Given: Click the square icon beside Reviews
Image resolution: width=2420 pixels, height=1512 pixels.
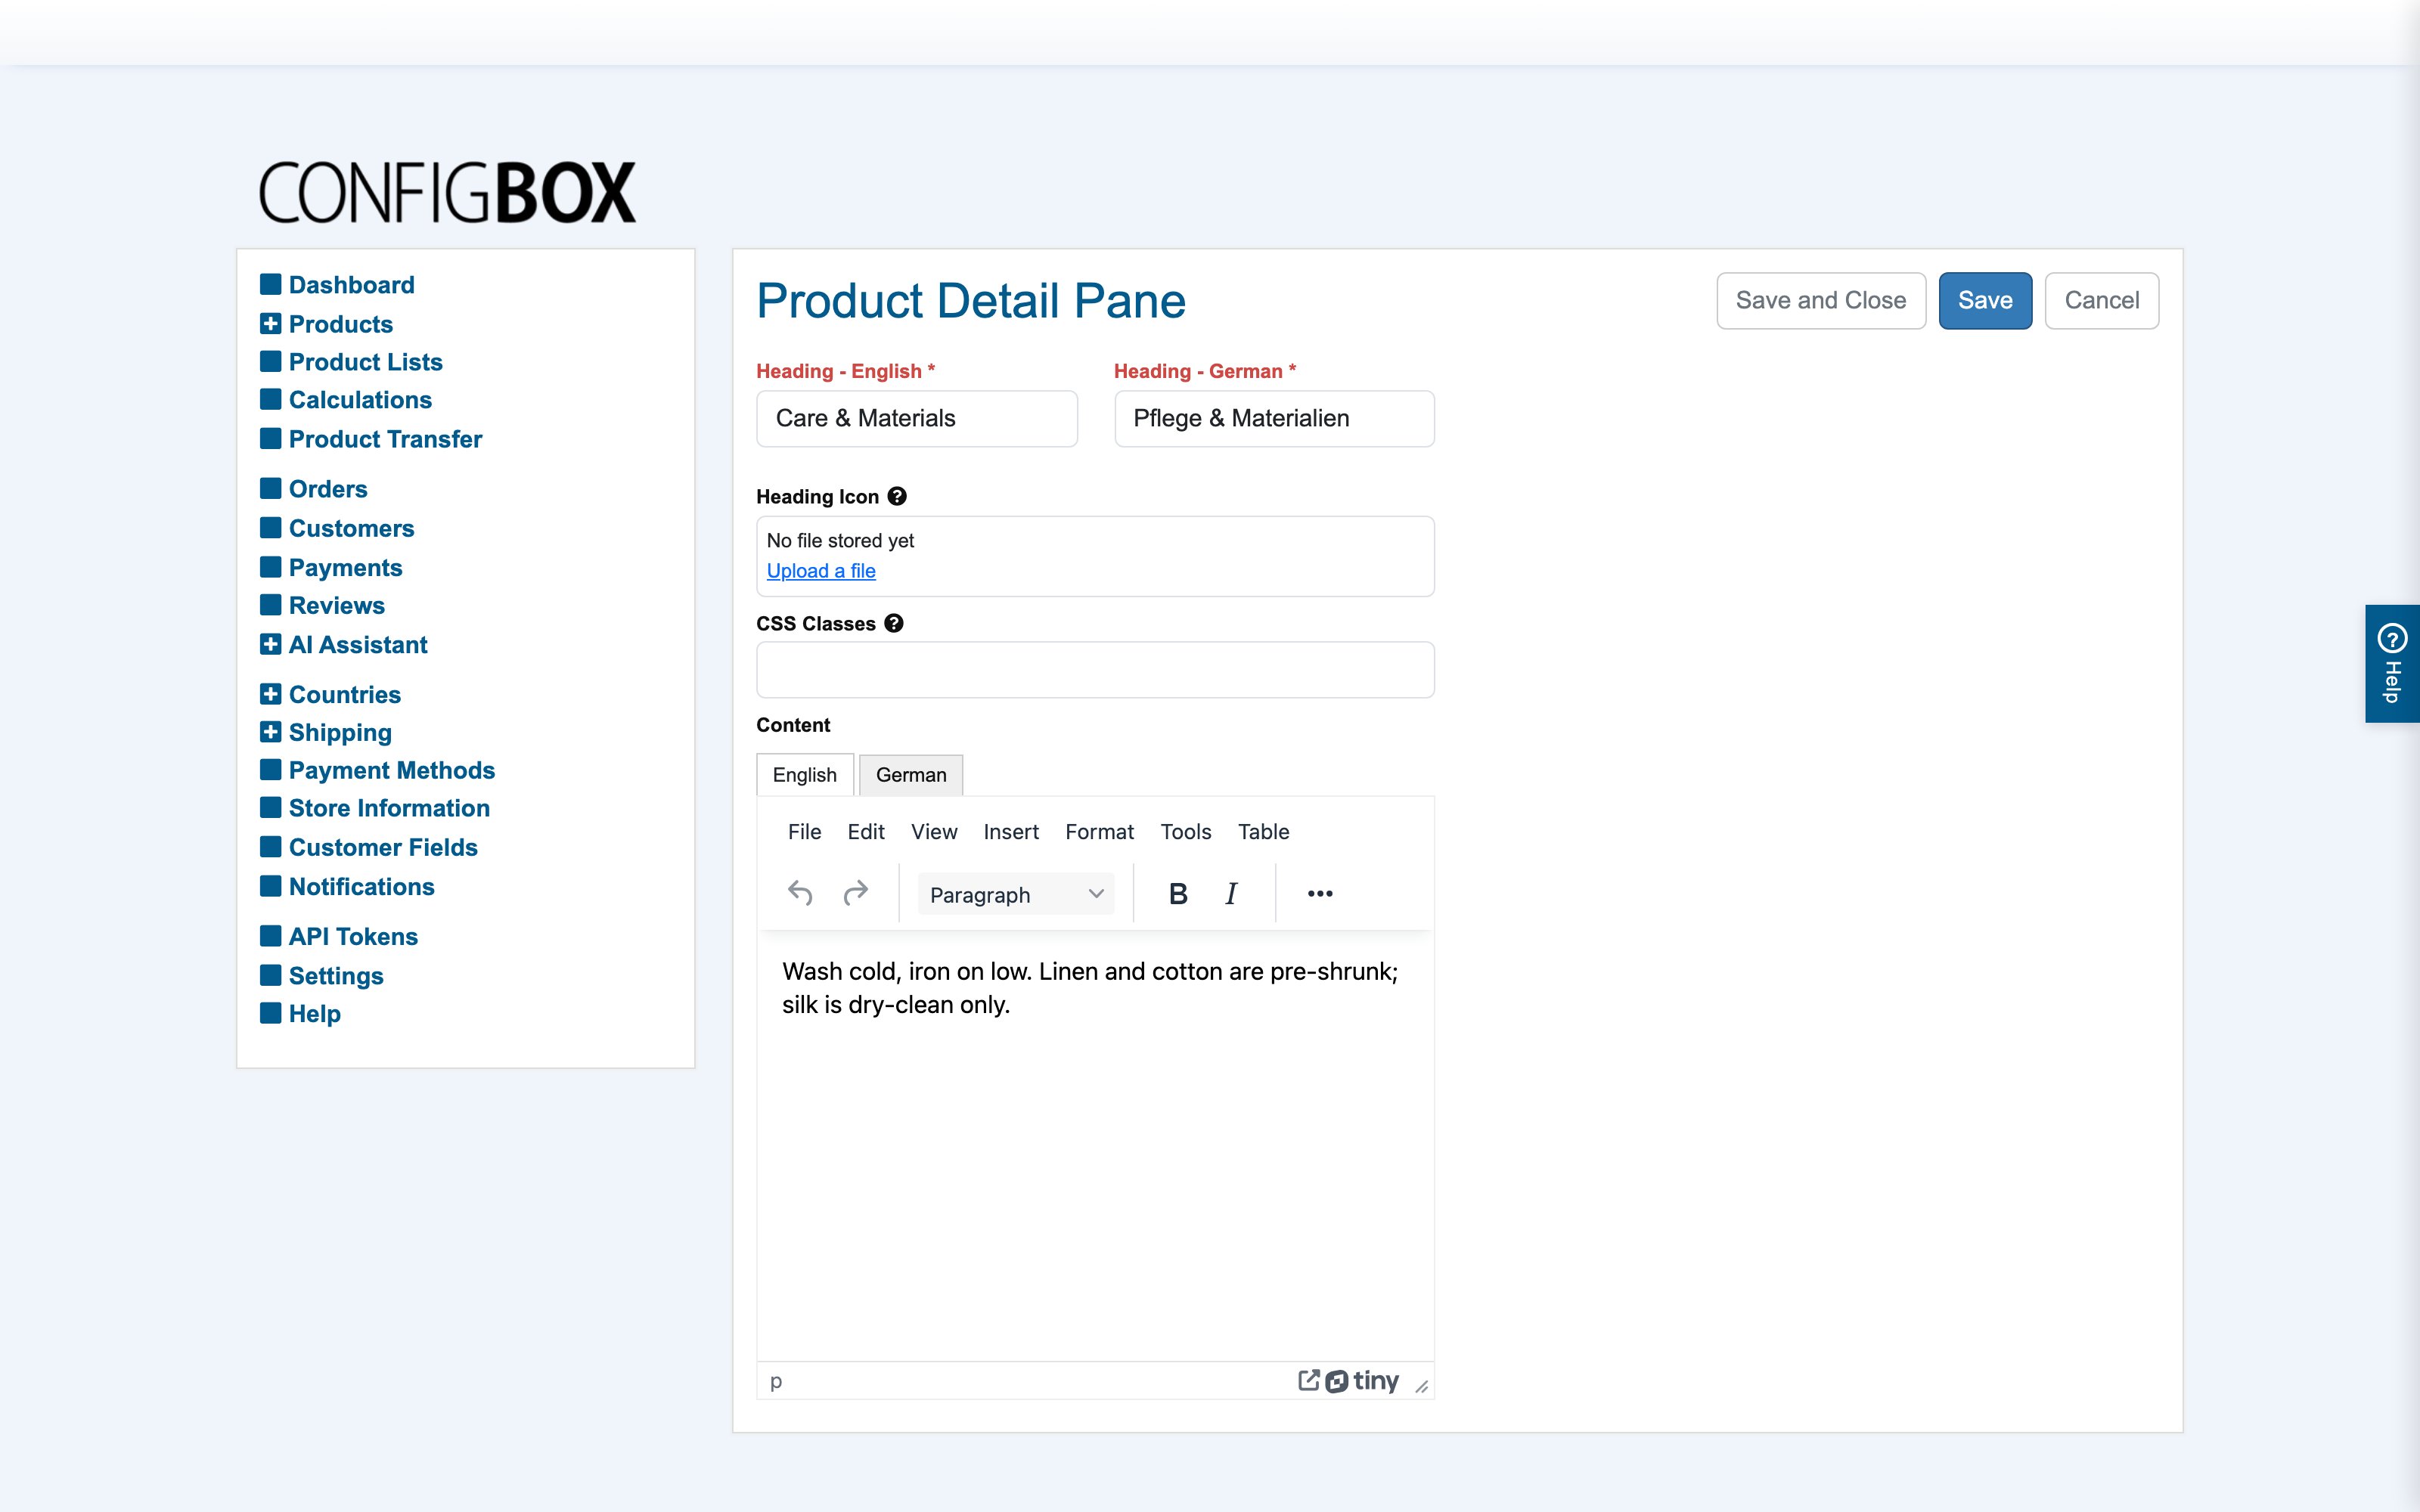Looking at the screenshot, I should [270, 605].
